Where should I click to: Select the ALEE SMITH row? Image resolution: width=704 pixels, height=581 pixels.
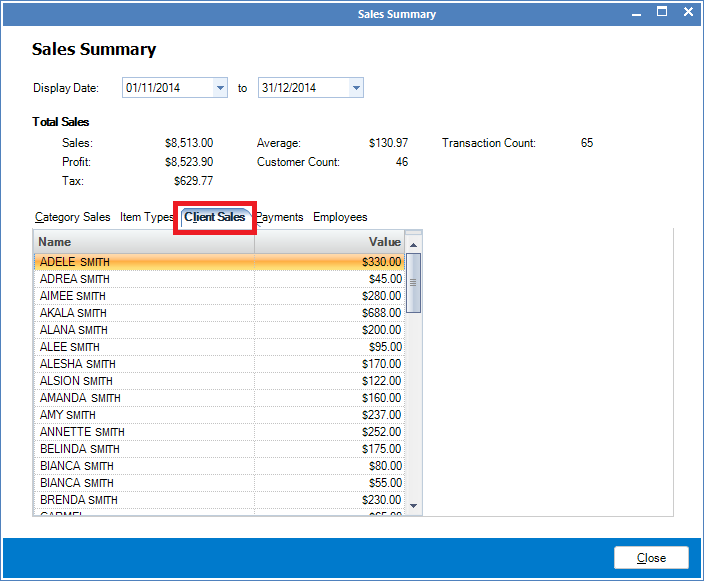219,347
